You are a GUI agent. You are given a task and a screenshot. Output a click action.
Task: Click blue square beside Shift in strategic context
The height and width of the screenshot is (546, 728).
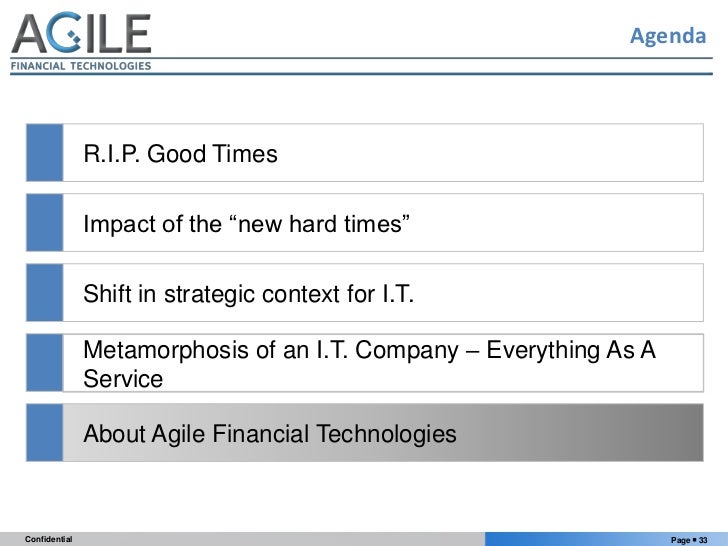(x=45, y=292)
